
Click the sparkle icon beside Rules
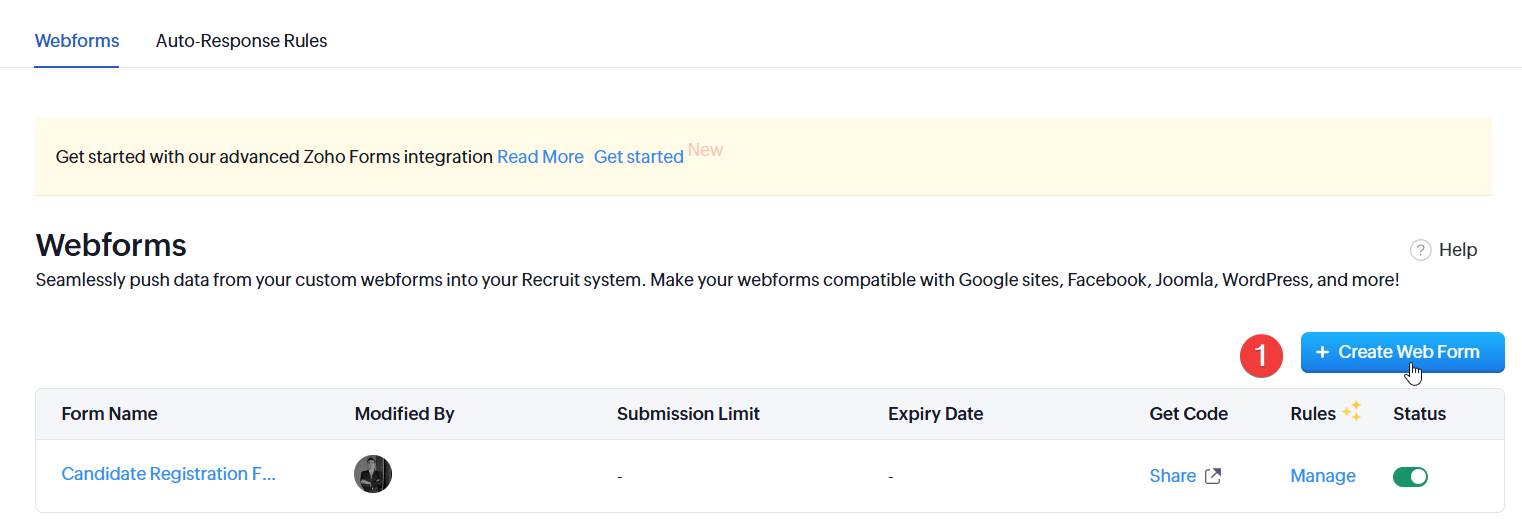1352,411
